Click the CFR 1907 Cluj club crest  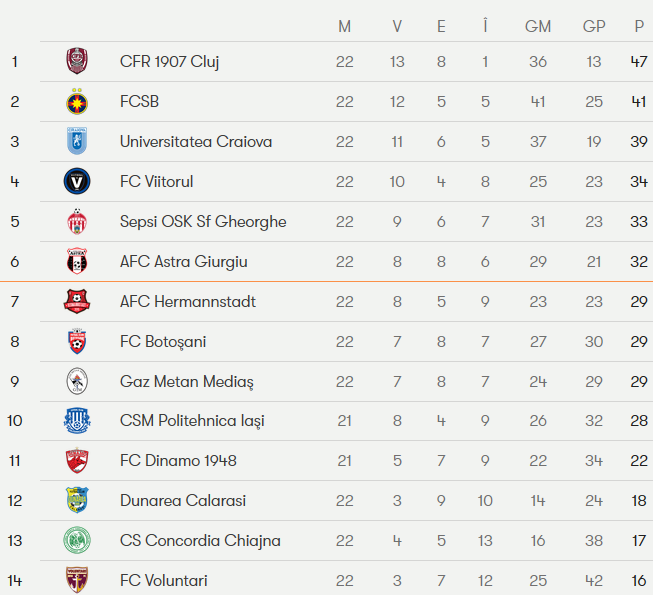coord(77,62)
